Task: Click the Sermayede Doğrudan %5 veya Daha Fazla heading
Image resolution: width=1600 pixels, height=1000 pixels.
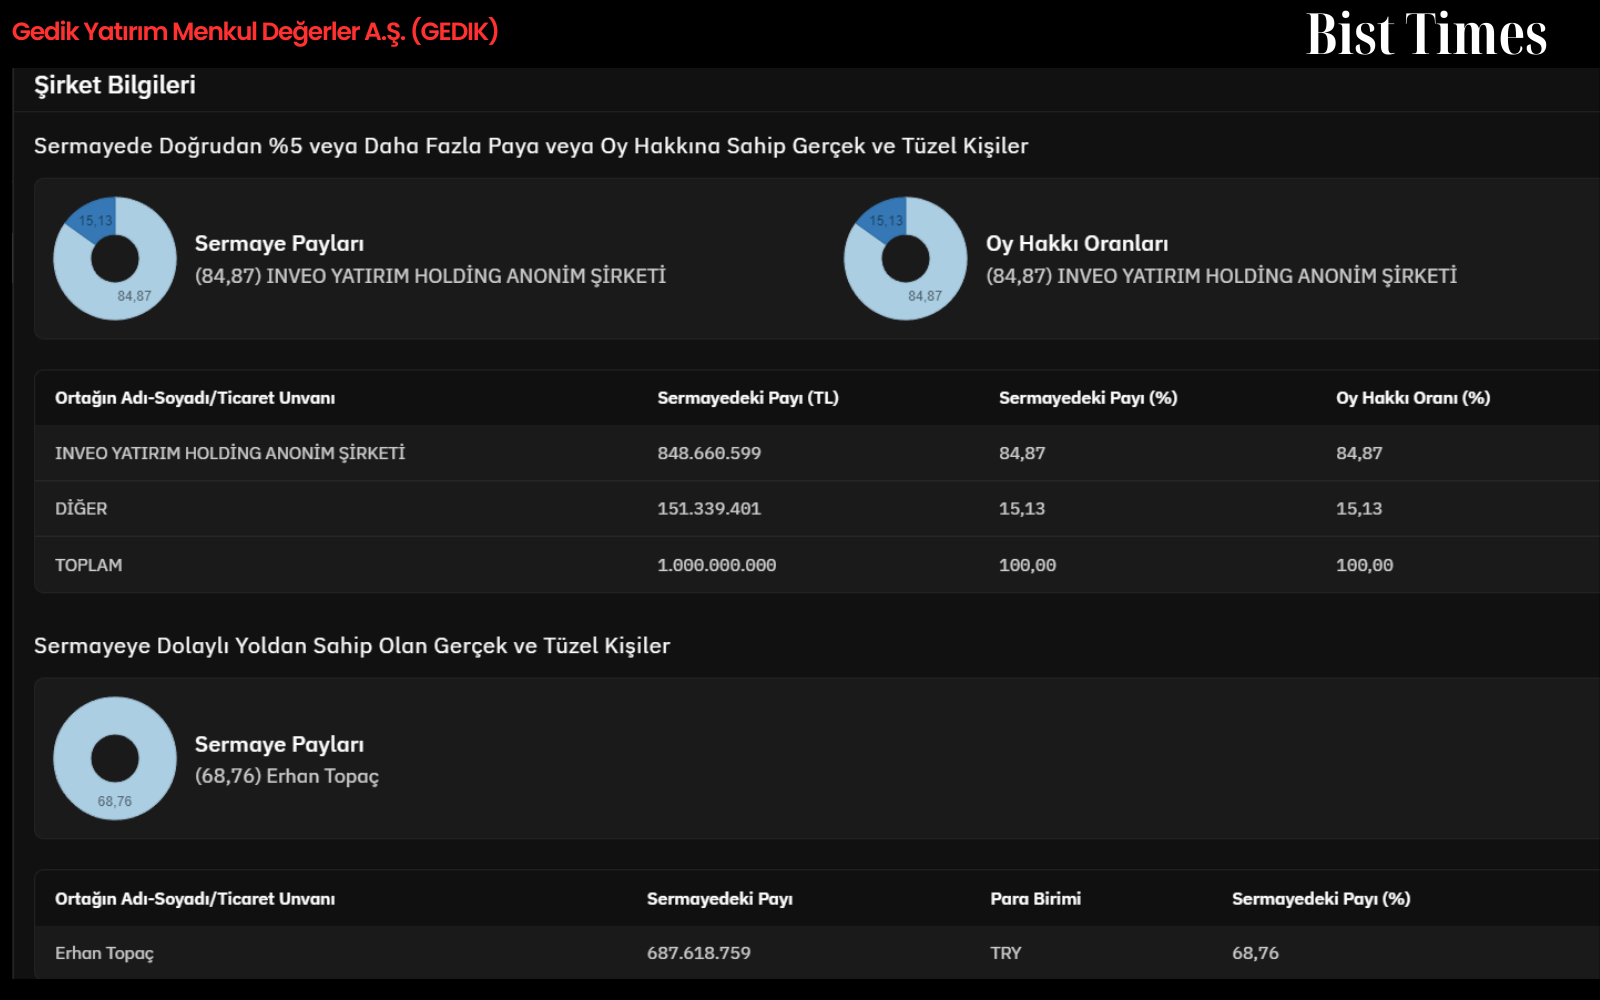Action: click(531, 146)
